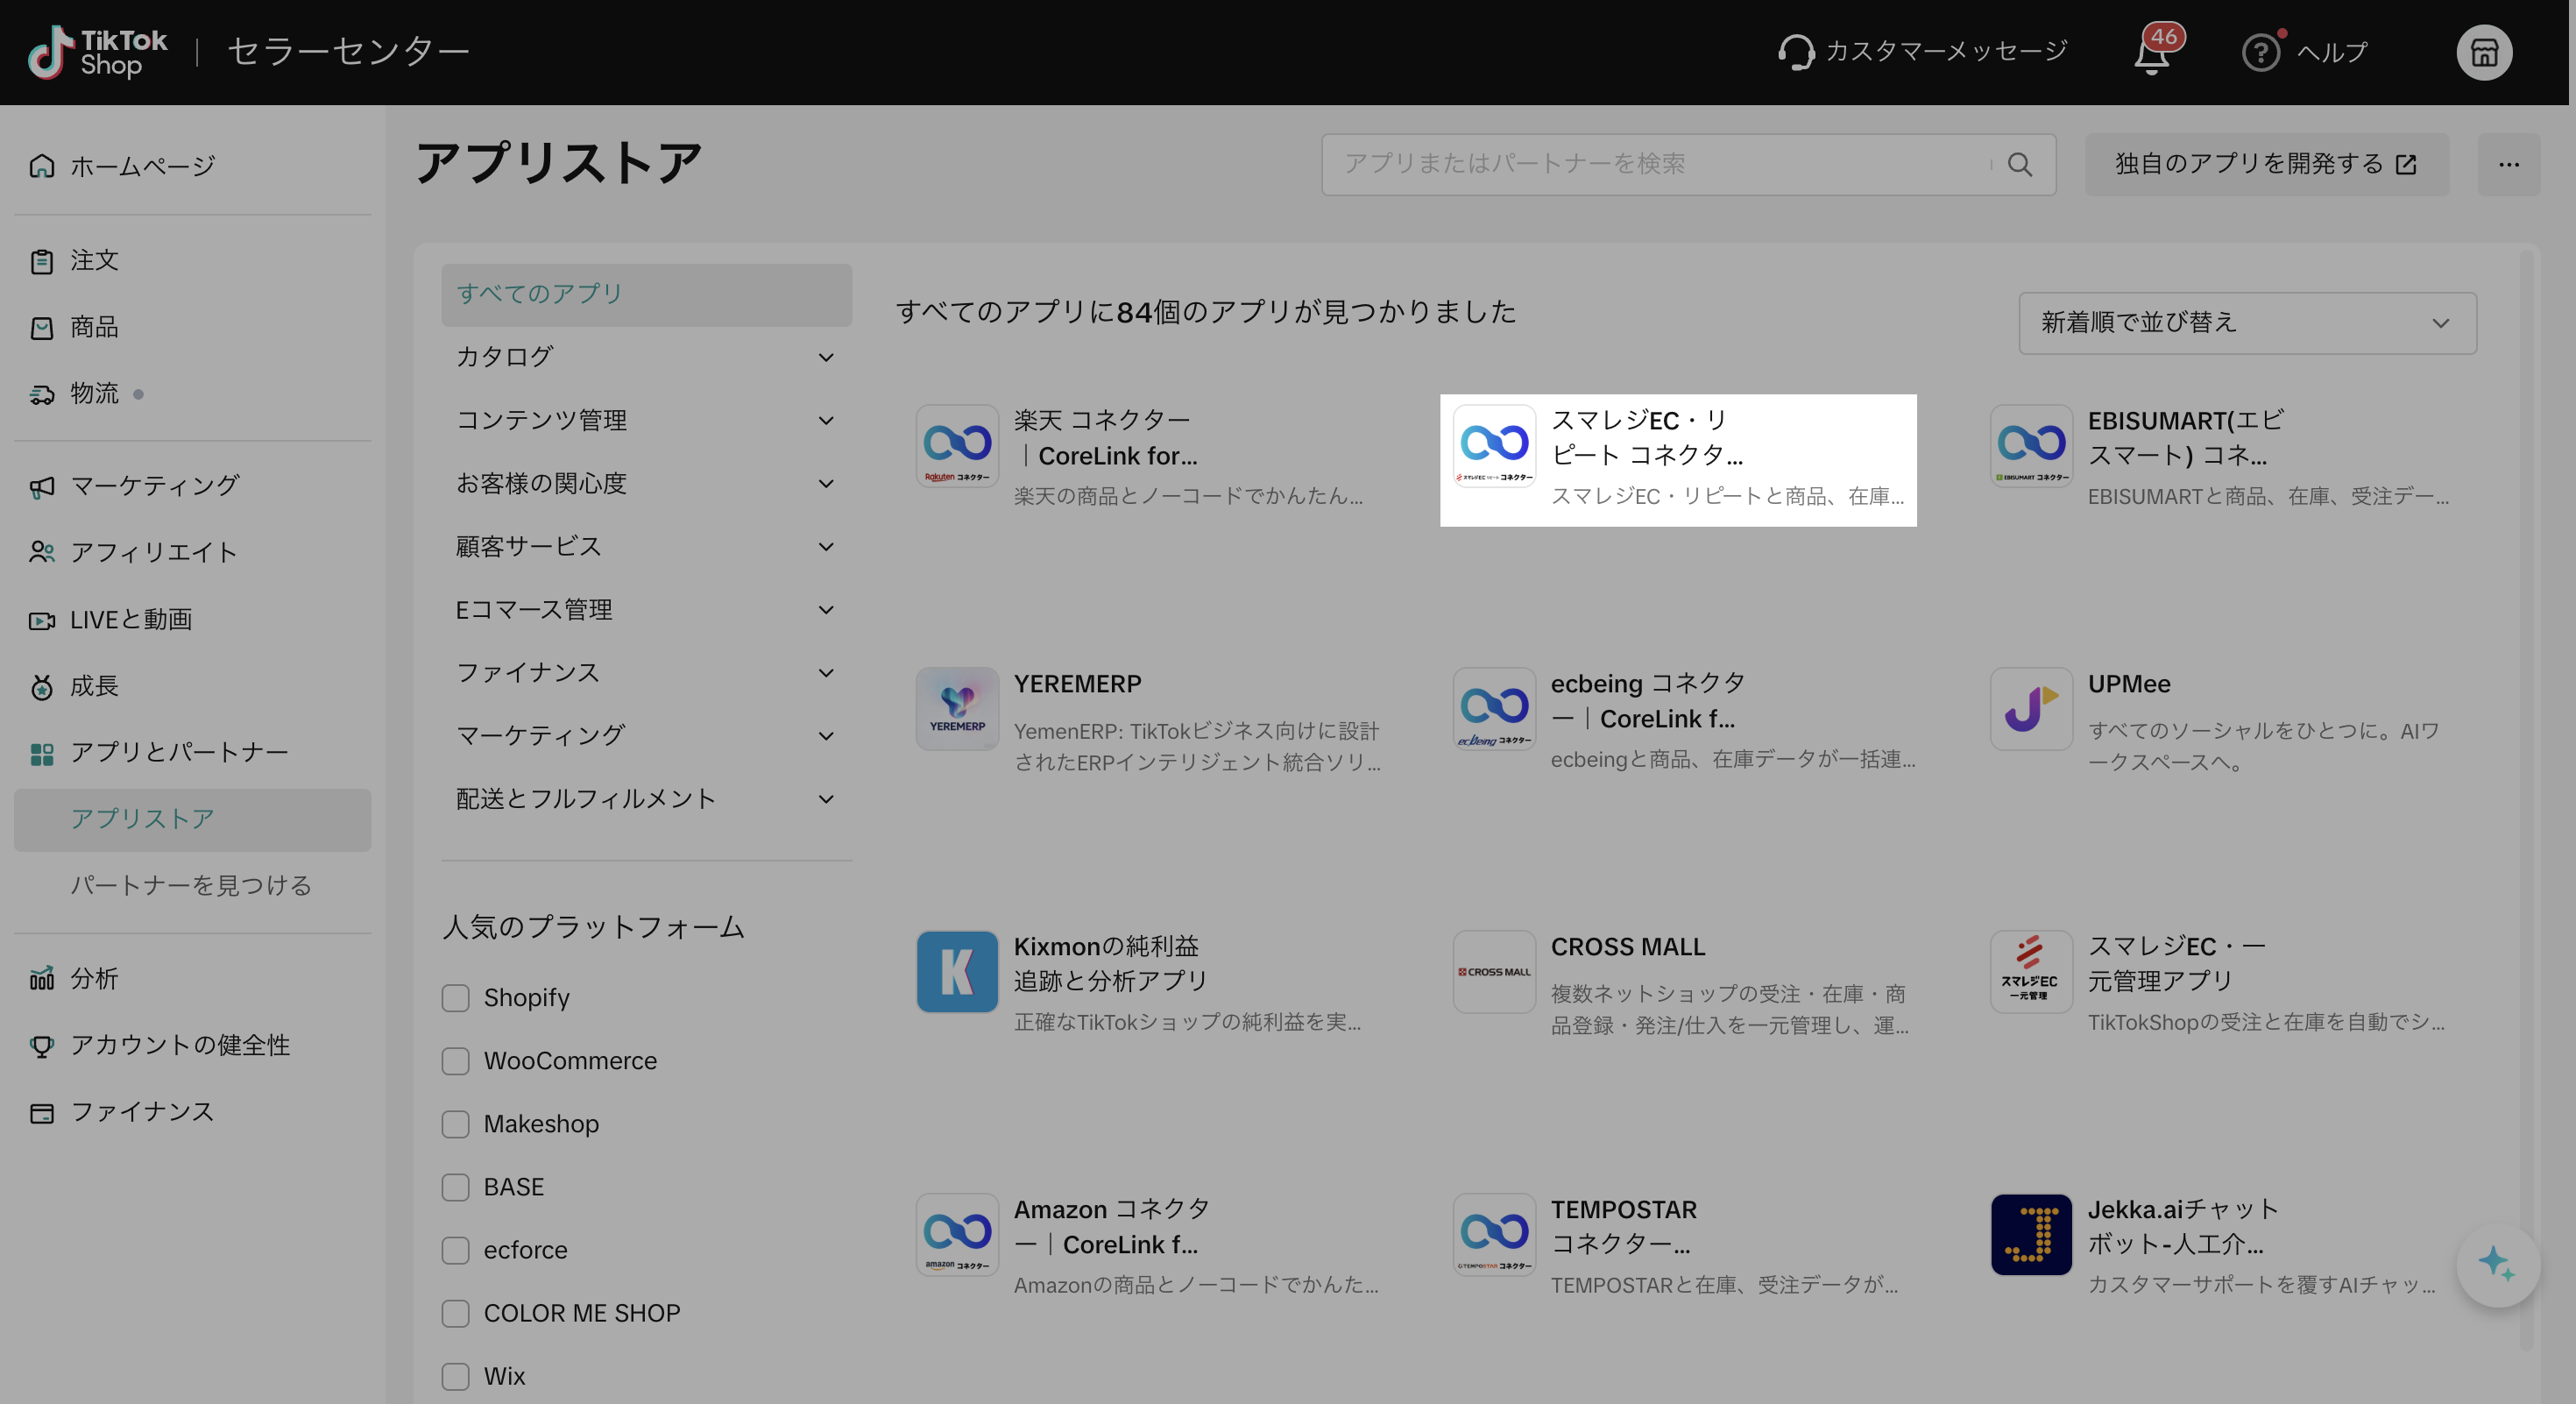The height and width of the screenshot is (1404, 2576).
Task: Enable the WooCommerce filter checkbox
Action: tap(456, 1061)
